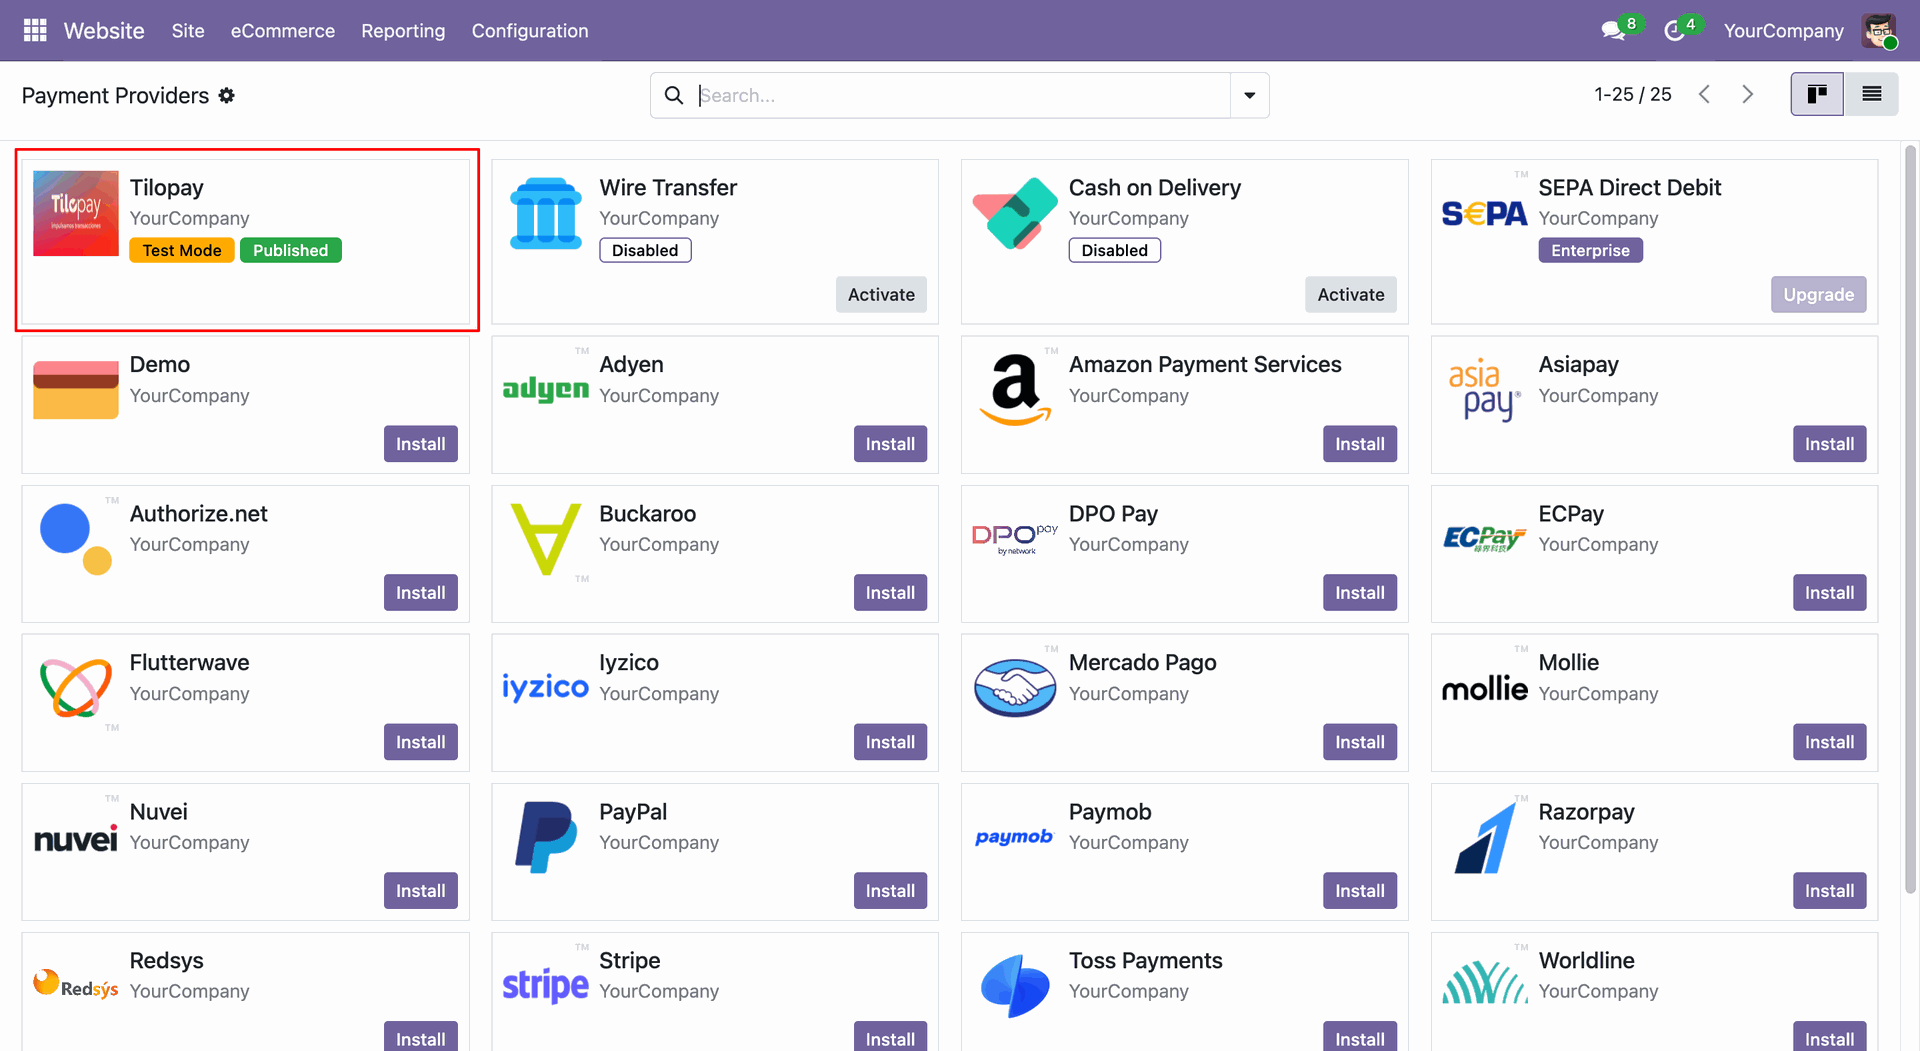Click the DPO Pay logo
Viewport: 1920px width, 1051px height.
point(1015,539)
